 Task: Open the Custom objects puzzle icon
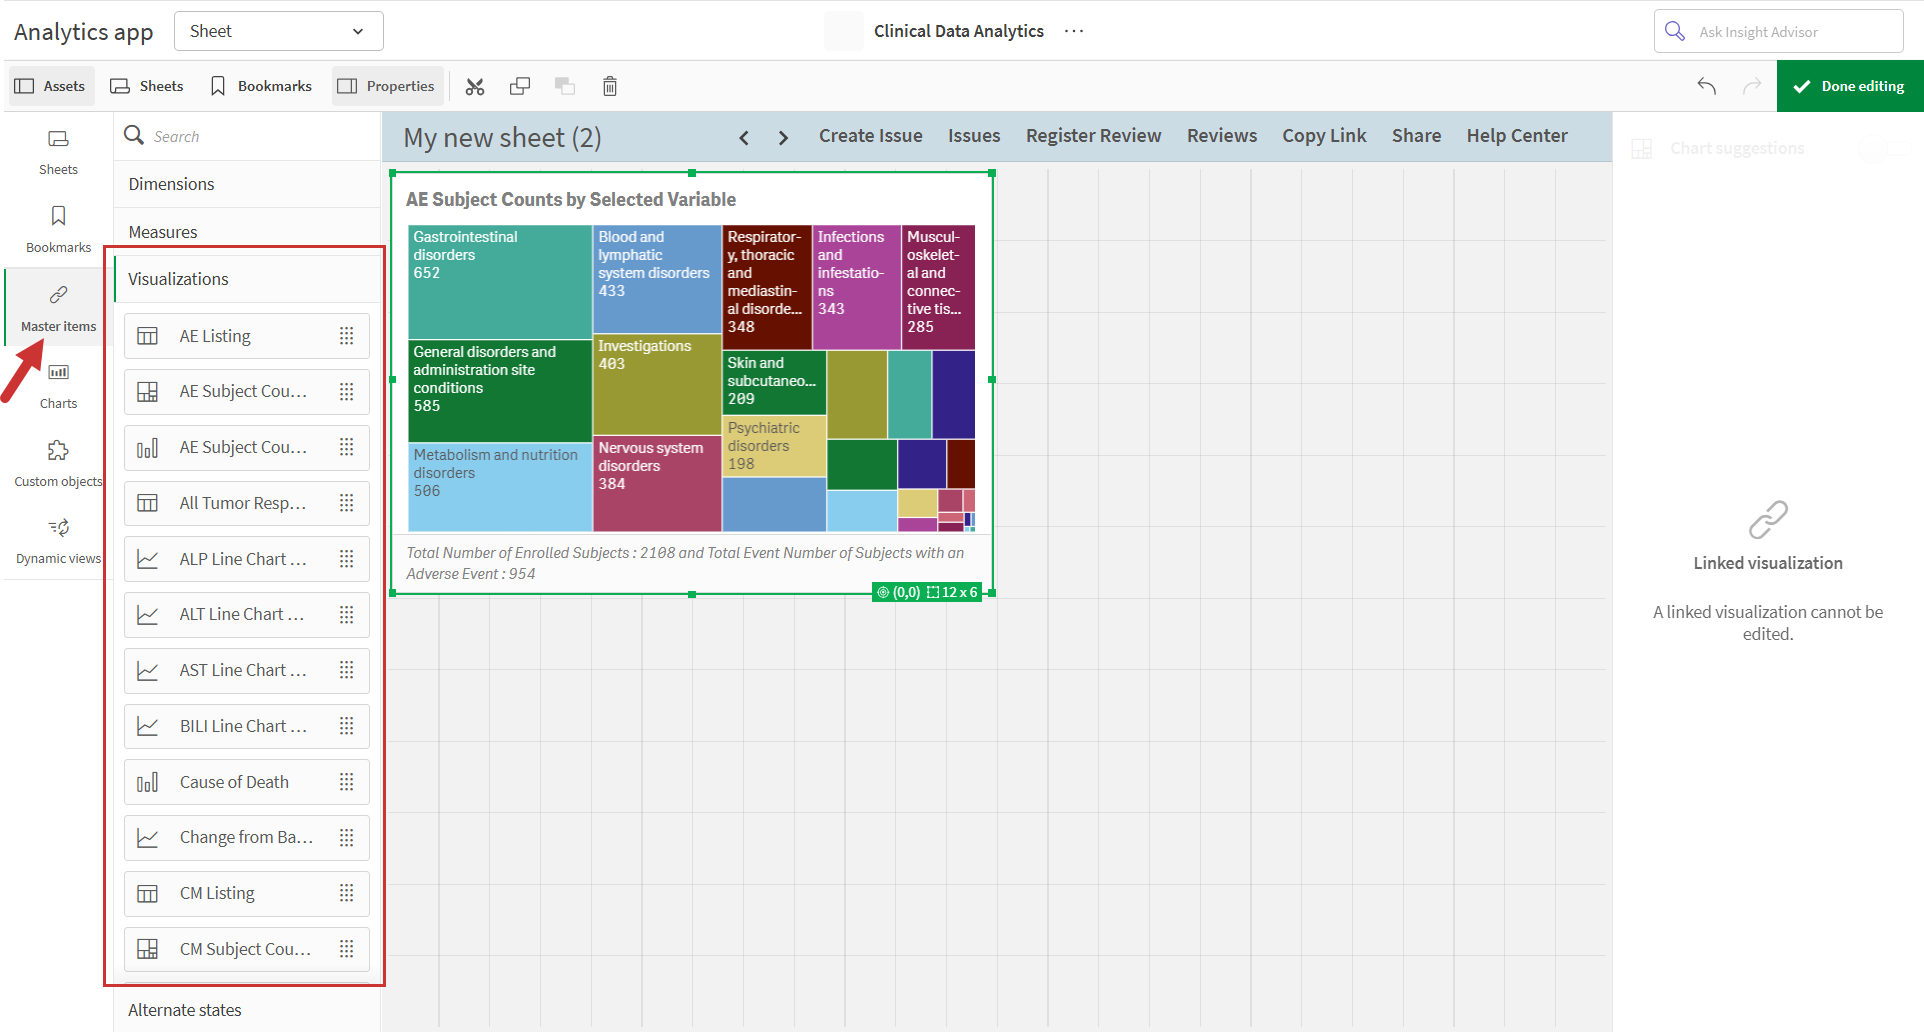(58, 450)
